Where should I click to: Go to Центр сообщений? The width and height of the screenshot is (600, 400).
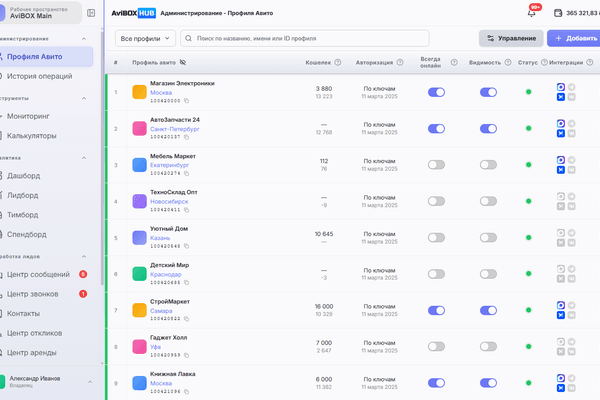pyautogui.click(x=38, y=274)
